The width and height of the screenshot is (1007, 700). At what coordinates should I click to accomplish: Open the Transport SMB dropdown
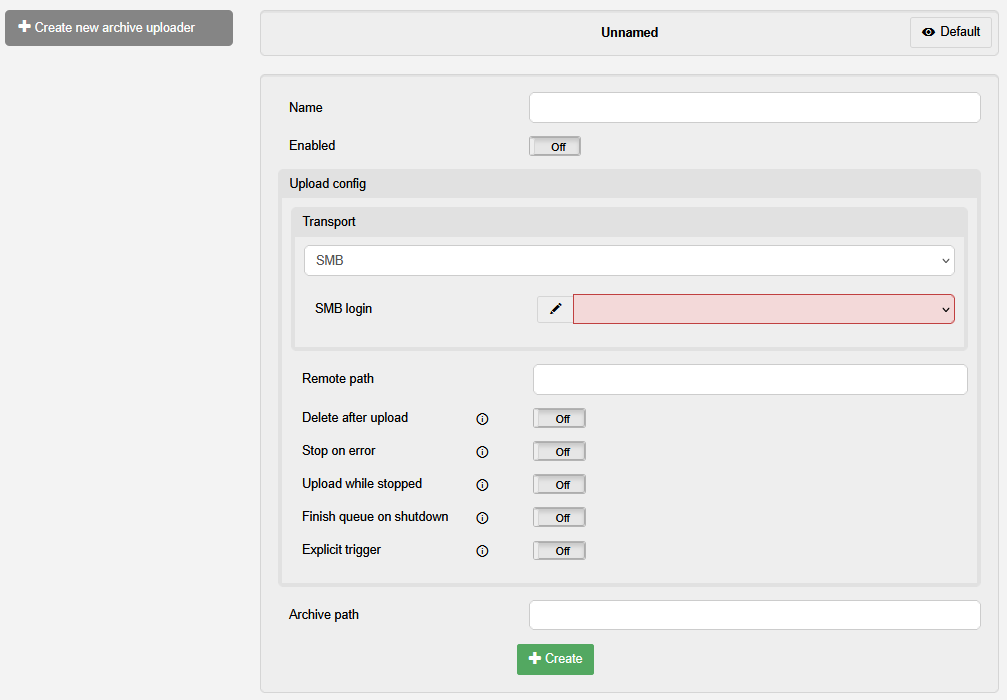629,261
